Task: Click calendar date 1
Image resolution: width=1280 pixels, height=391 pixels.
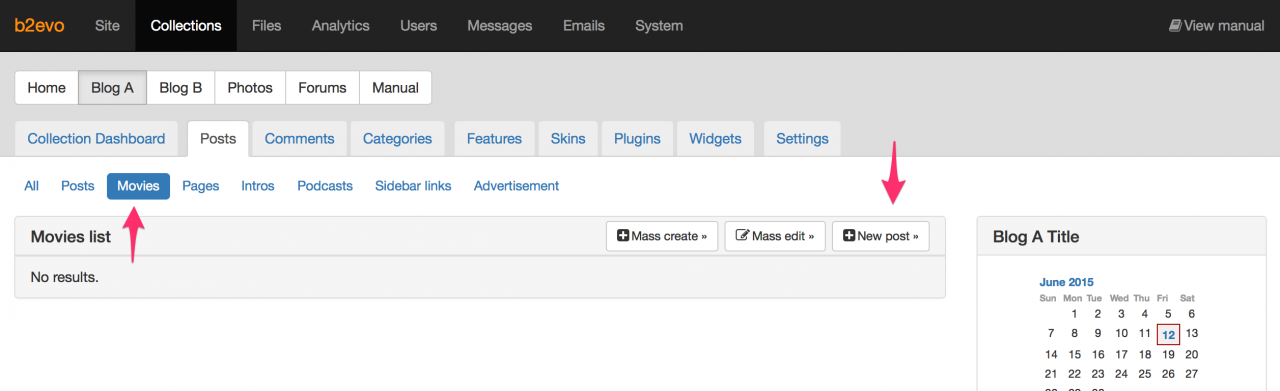Action: click(x=1074, y=314)
